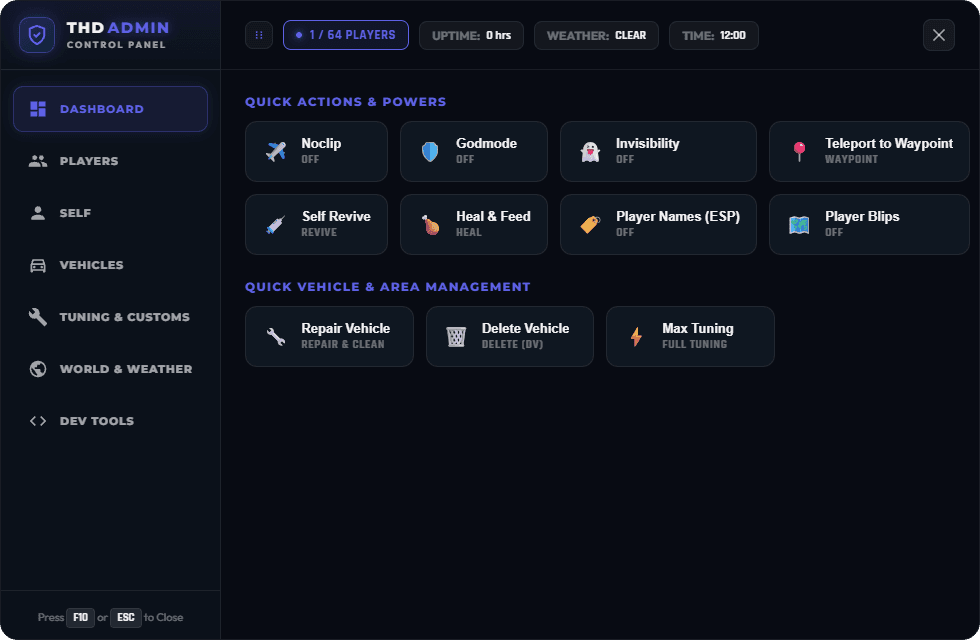This screenshot has width=980, height=640.
Task: Click the Uptime 0 hrs indicator
Action: tap(471, 36)
